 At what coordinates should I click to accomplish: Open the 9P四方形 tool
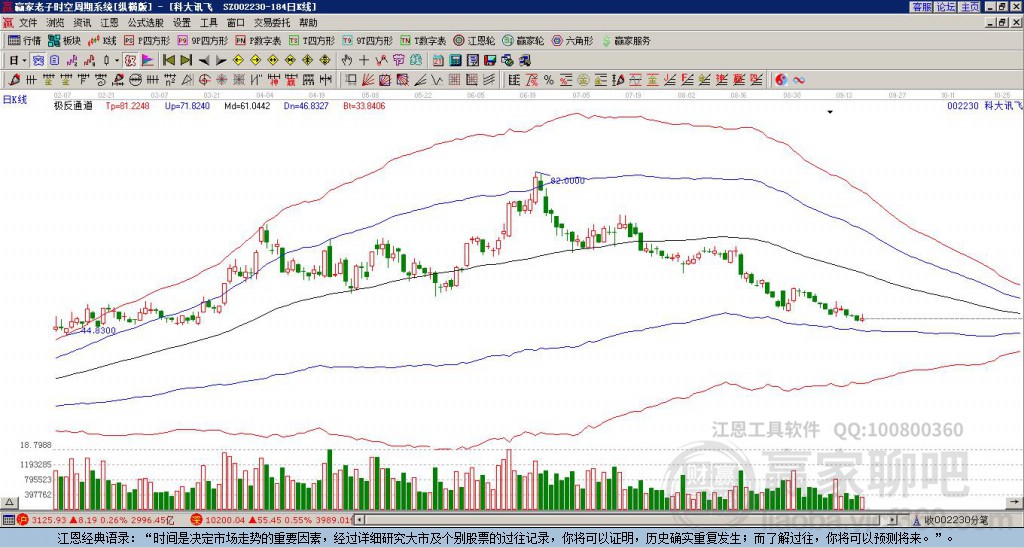(202, 40)
